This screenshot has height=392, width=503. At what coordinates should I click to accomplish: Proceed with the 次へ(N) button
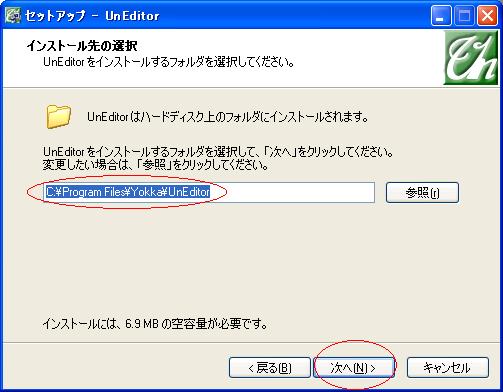click(353, 368)
